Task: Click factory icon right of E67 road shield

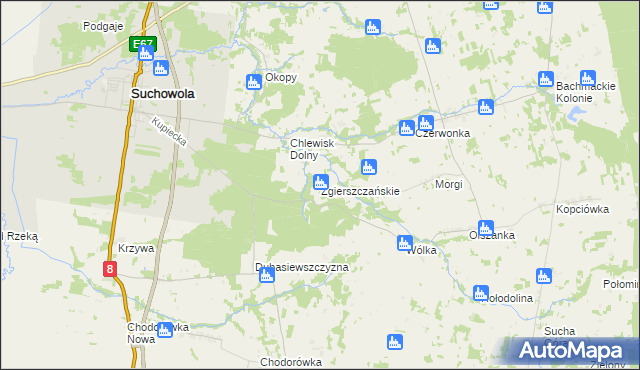Action: pyautogui.click(x=161, y=68)
